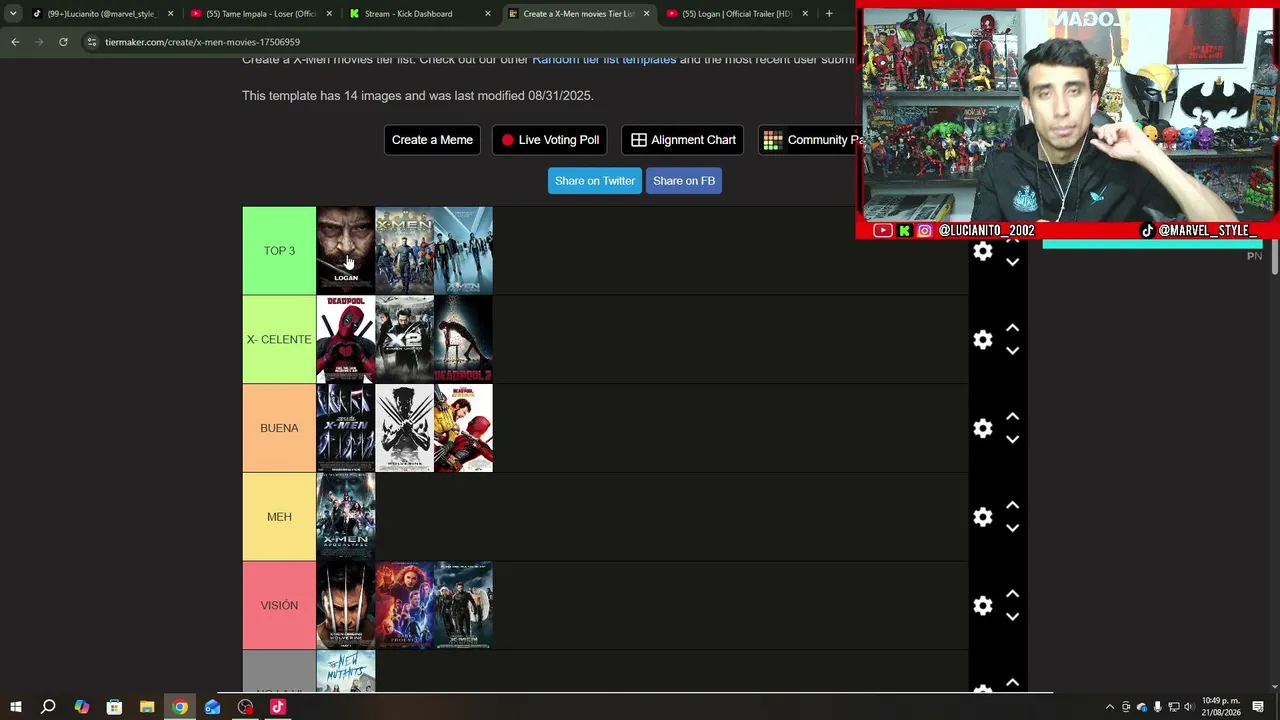Move MEH tier down
The height and width of the screenshot is (720, 1280).
click(x=1012, y=528)
